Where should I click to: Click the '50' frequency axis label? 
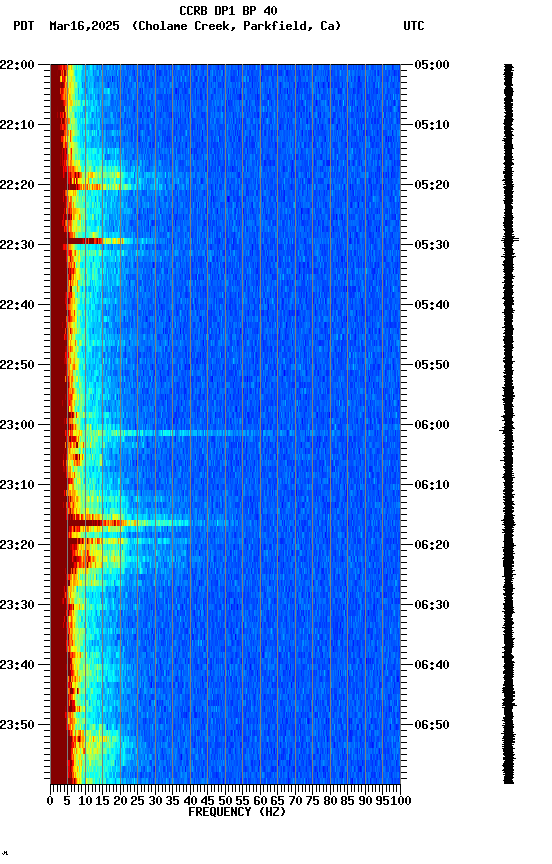tap(225, 801)
